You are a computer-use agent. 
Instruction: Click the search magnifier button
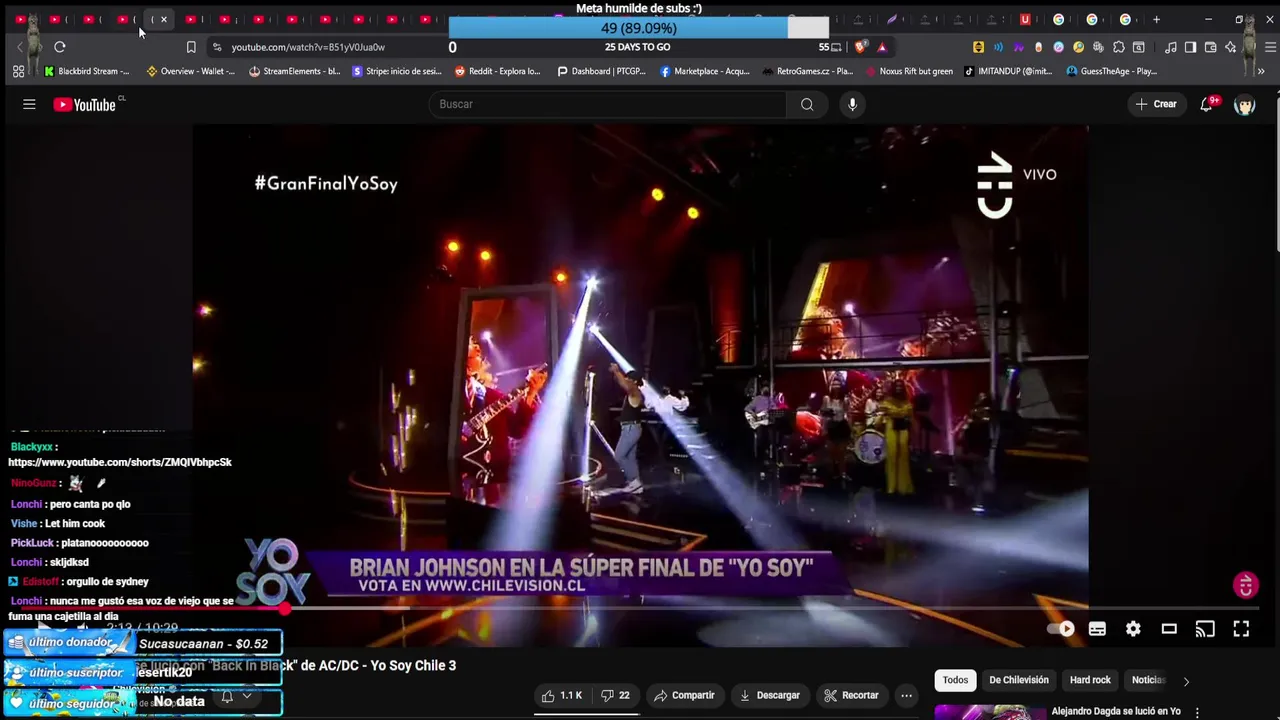point(807,104)
